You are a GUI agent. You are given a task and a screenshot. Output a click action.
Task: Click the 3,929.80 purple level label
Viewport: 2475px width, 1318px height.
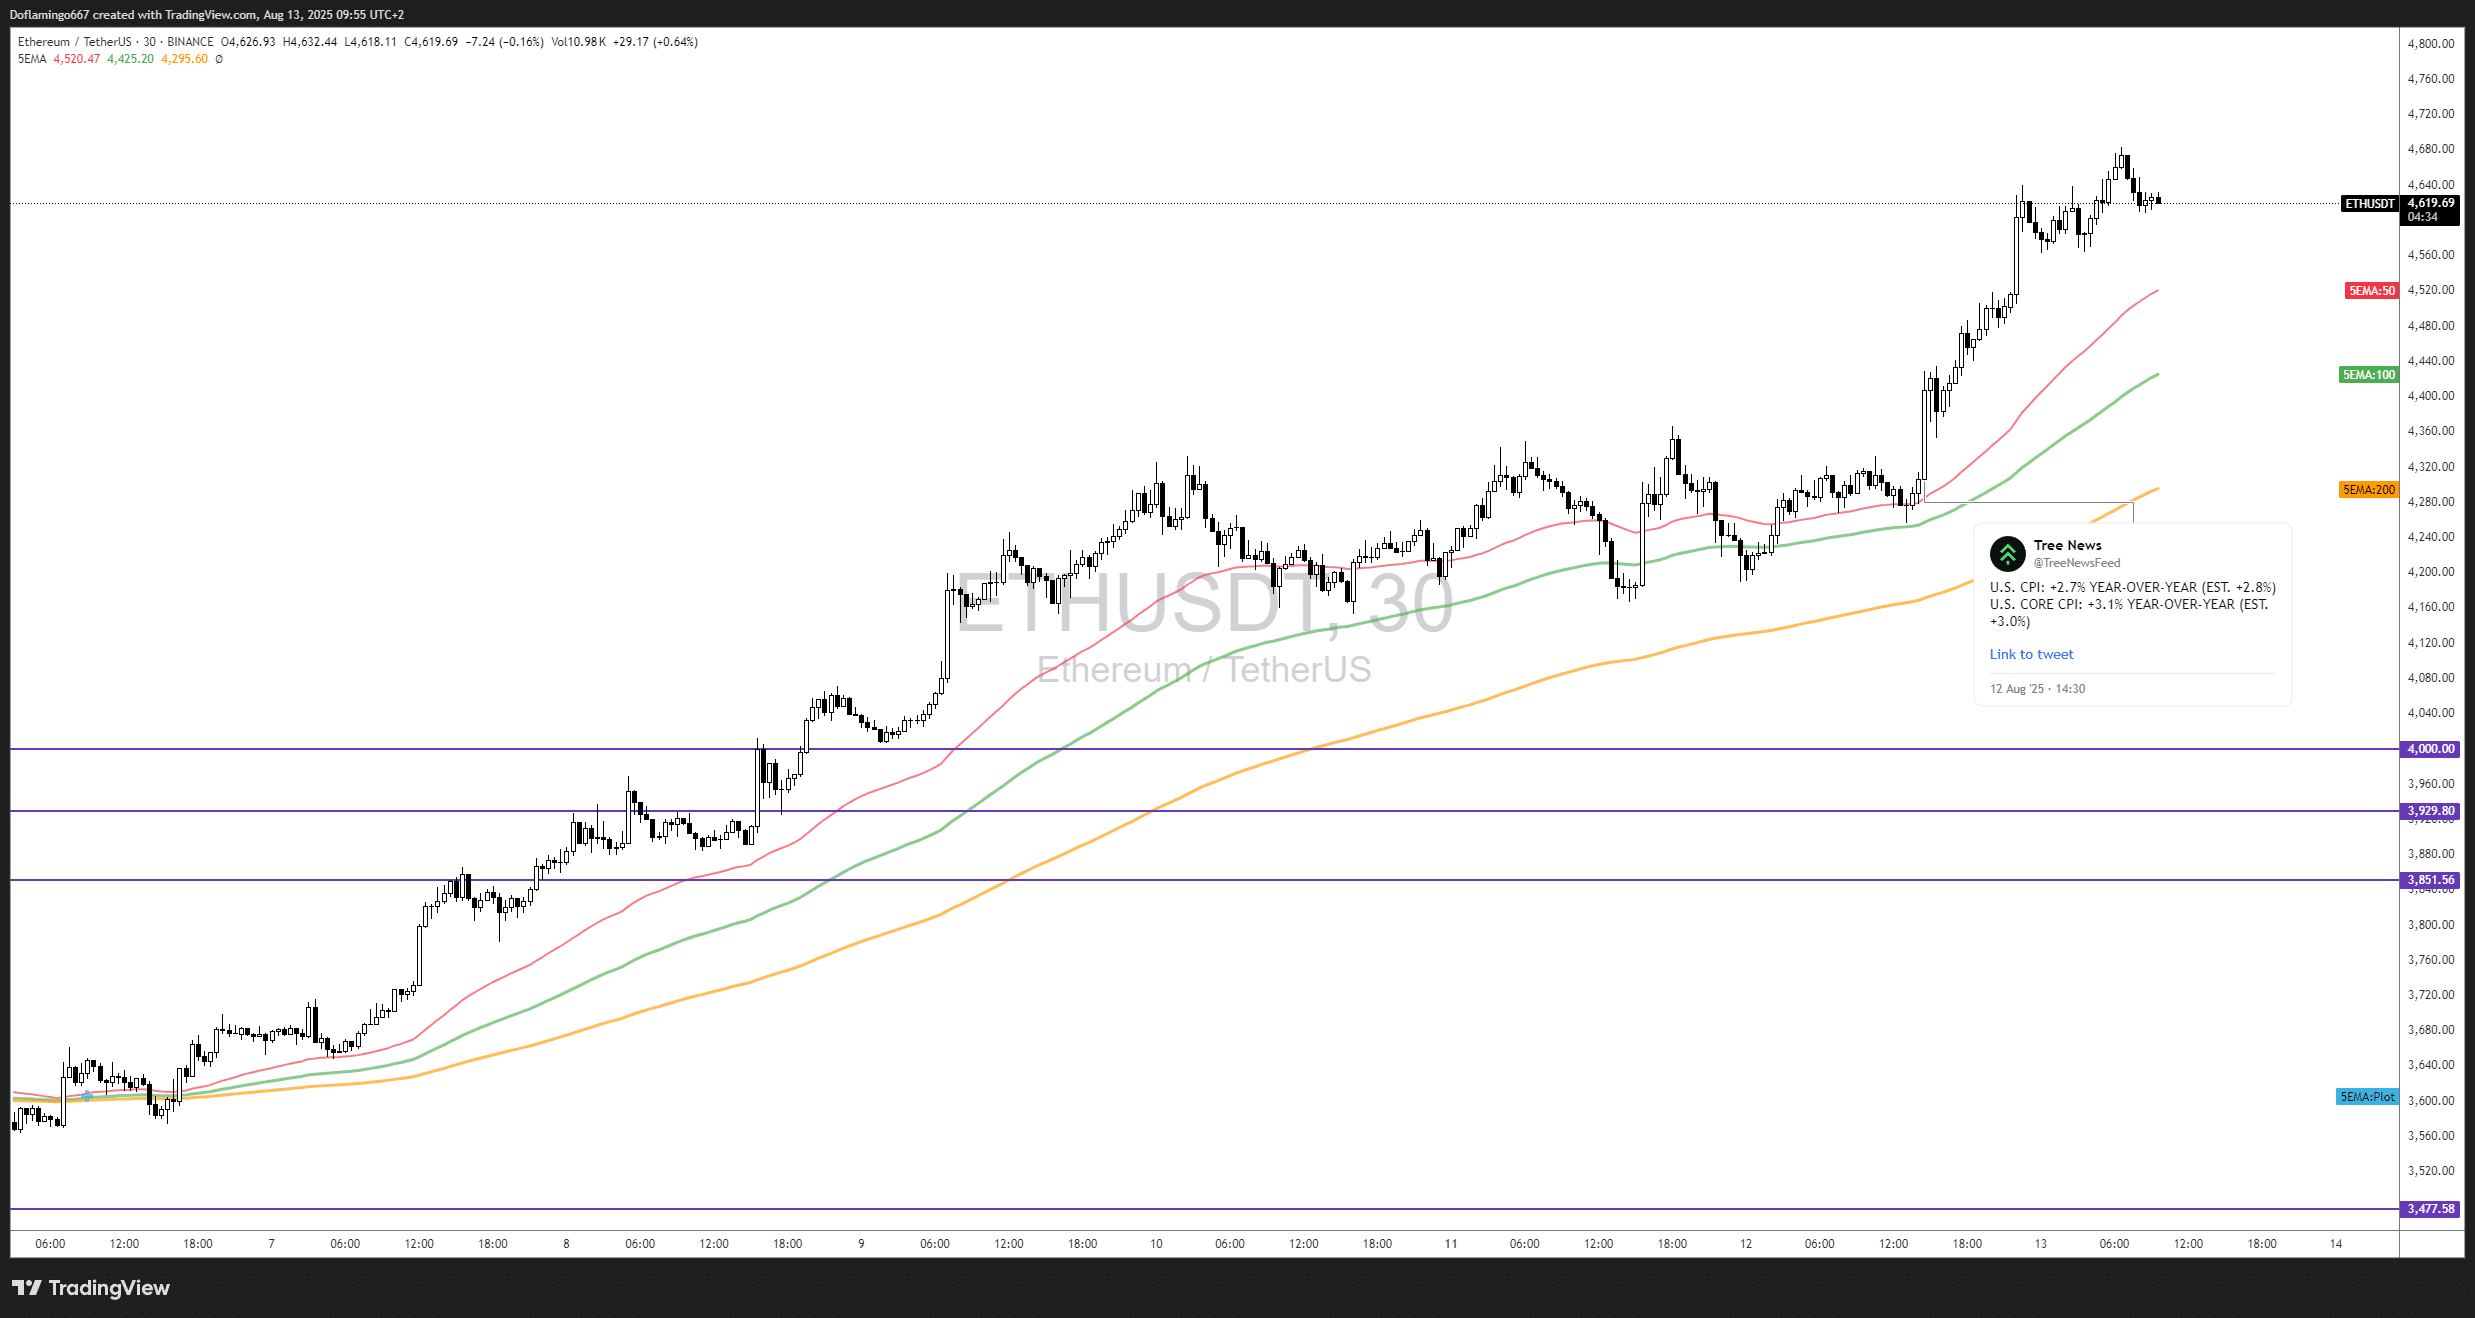pyautogui.click(x=2430, y=811)
